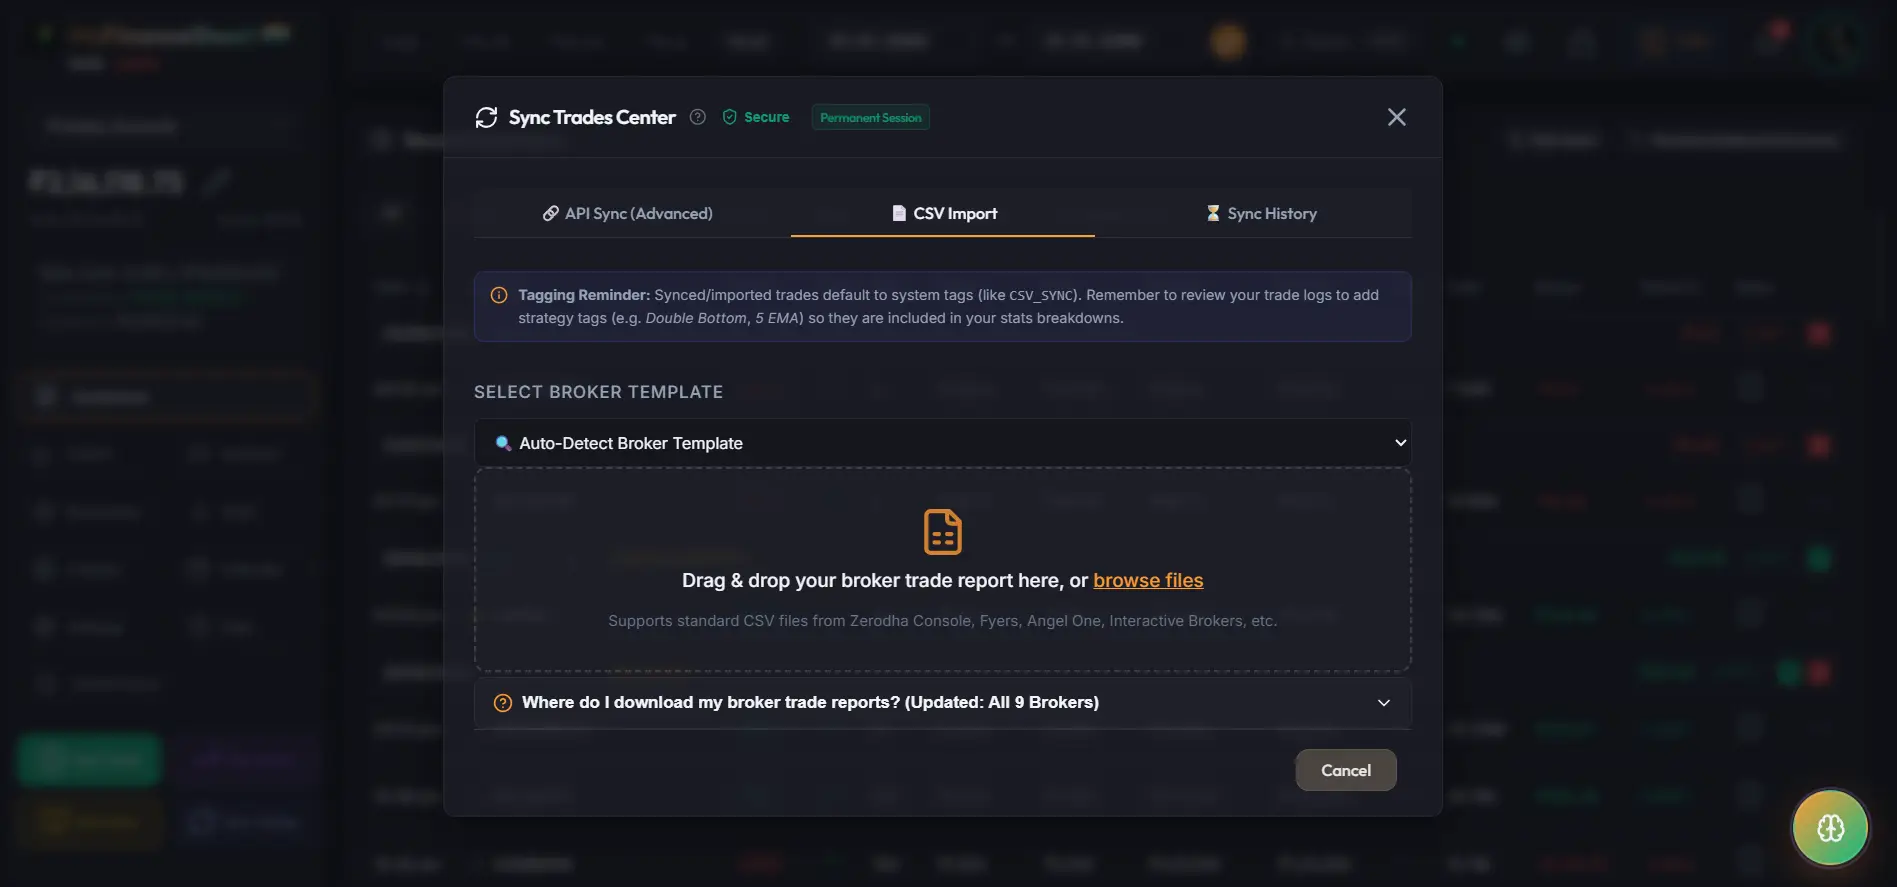Select the CSV Import tab
1897x887 pixels.
944,213
